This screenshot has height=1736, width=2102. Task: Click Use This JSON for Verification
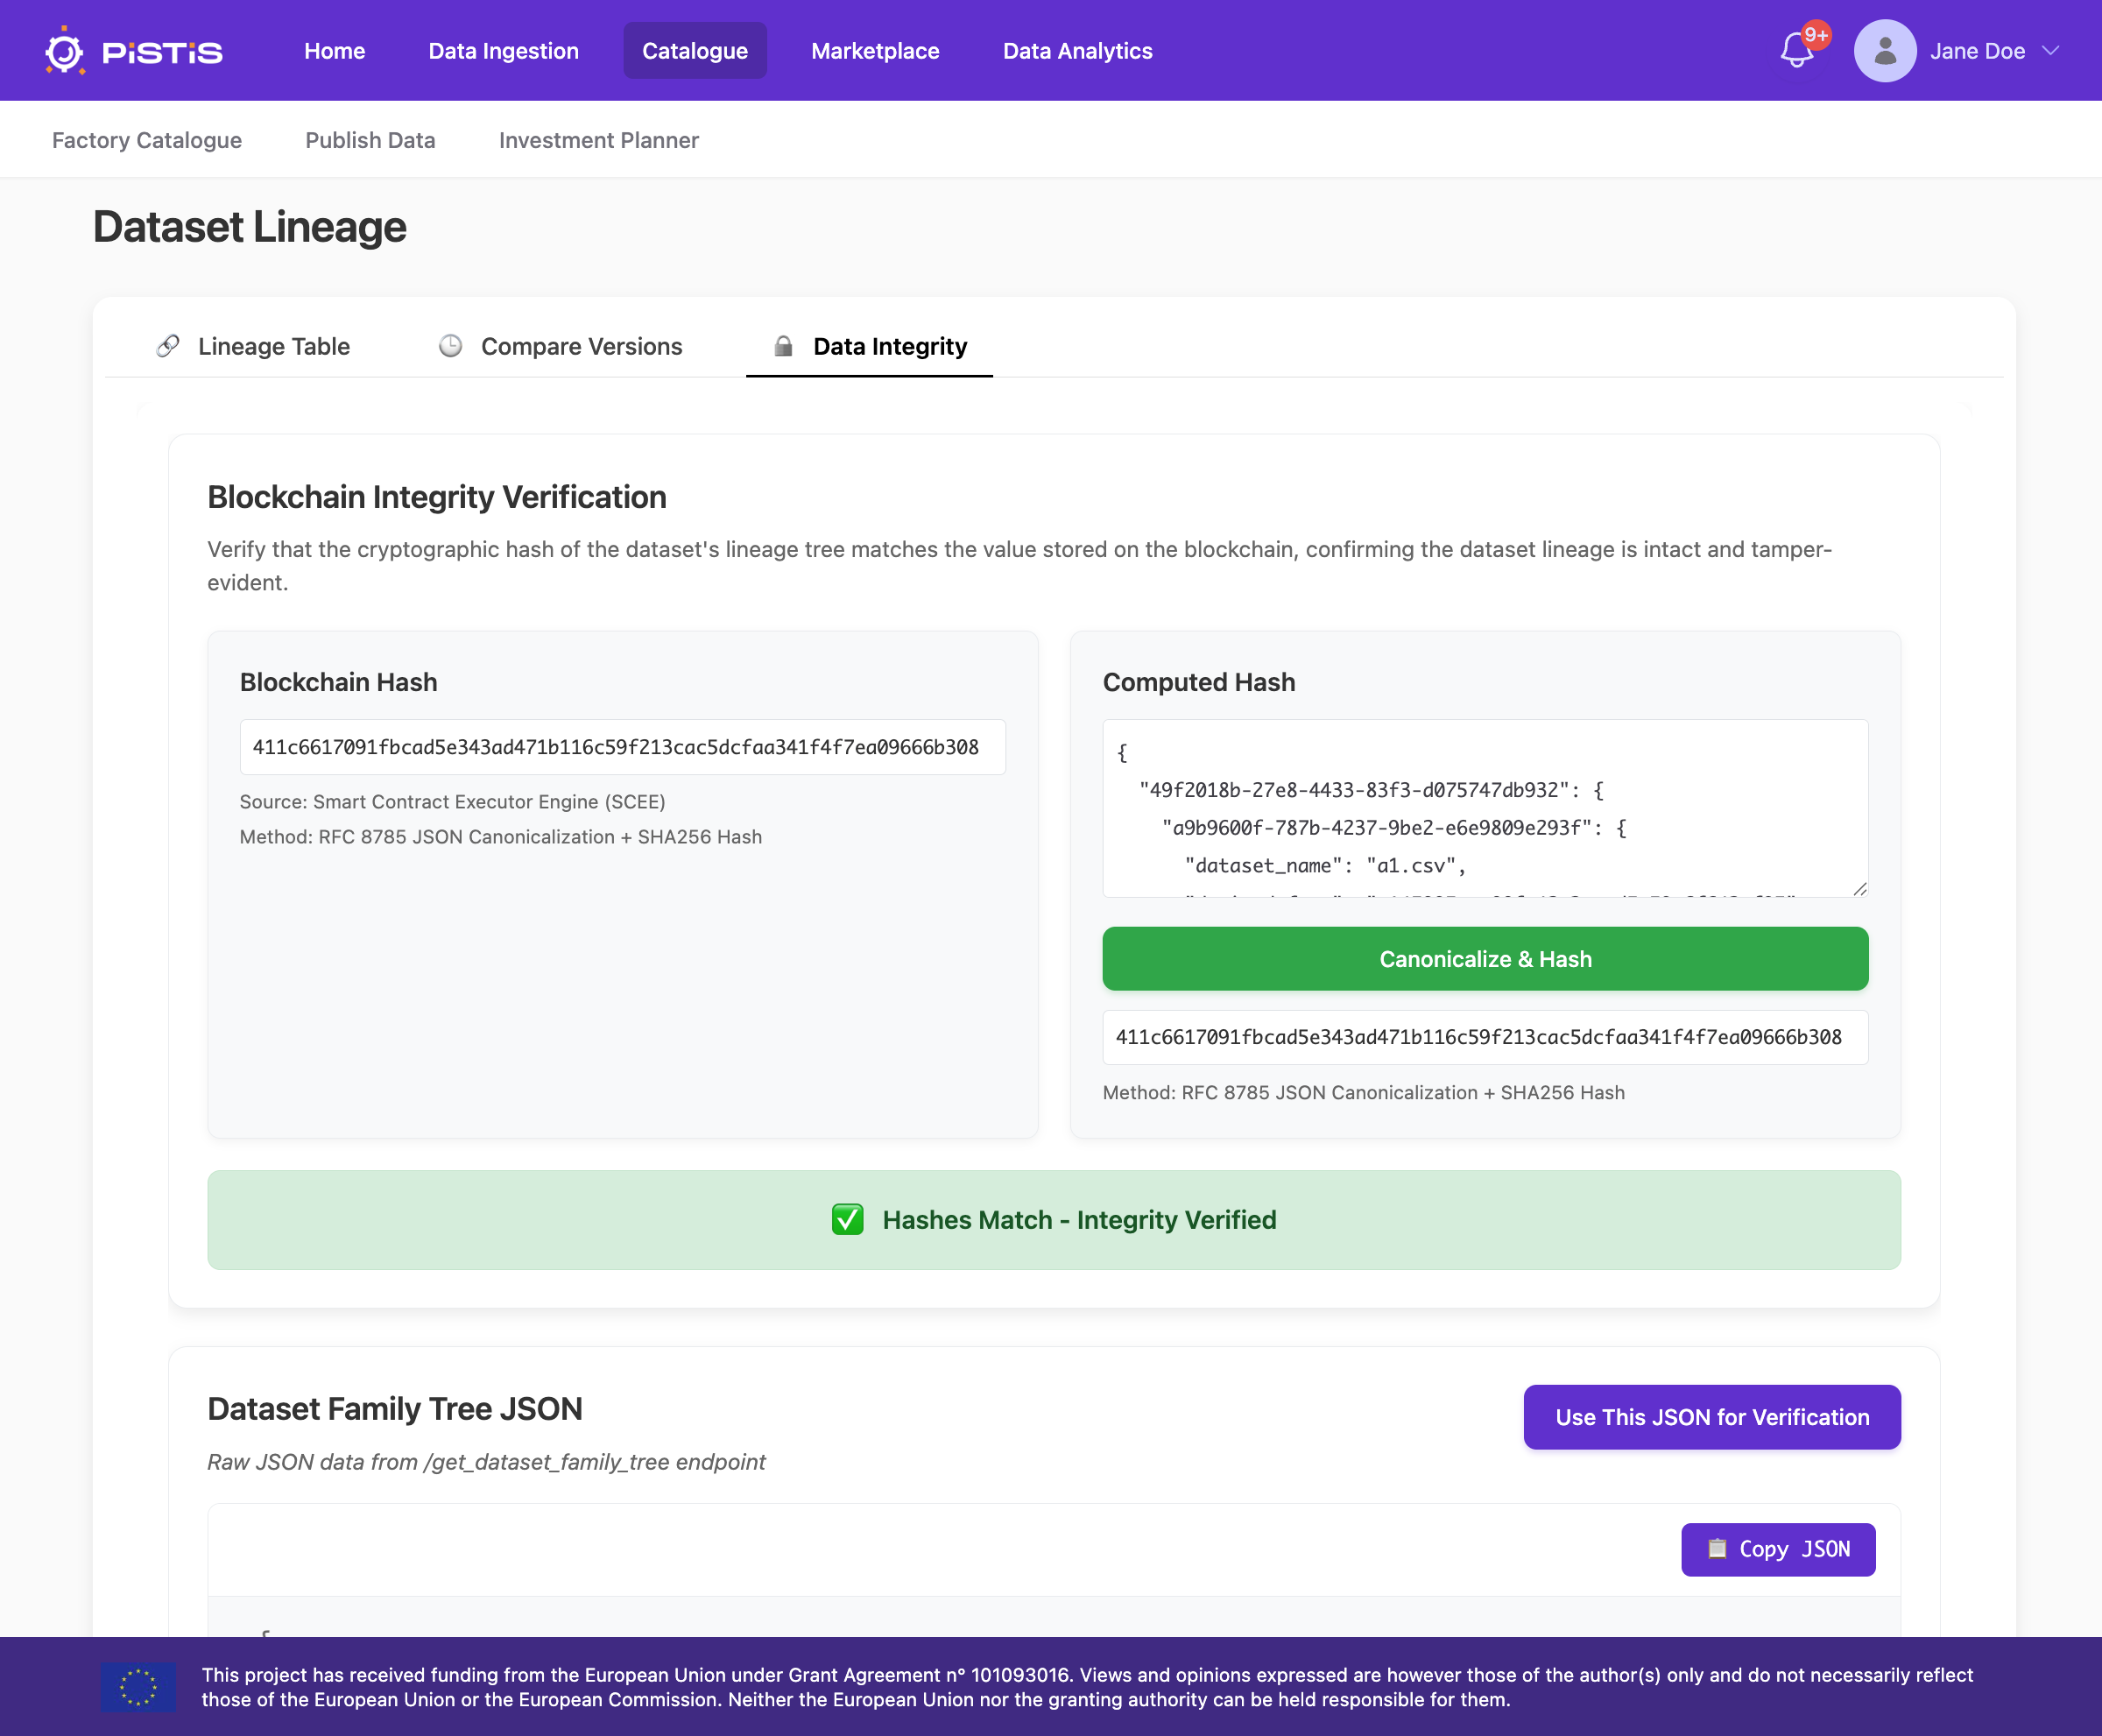pyautogui.click(x=1712, y=1417)
